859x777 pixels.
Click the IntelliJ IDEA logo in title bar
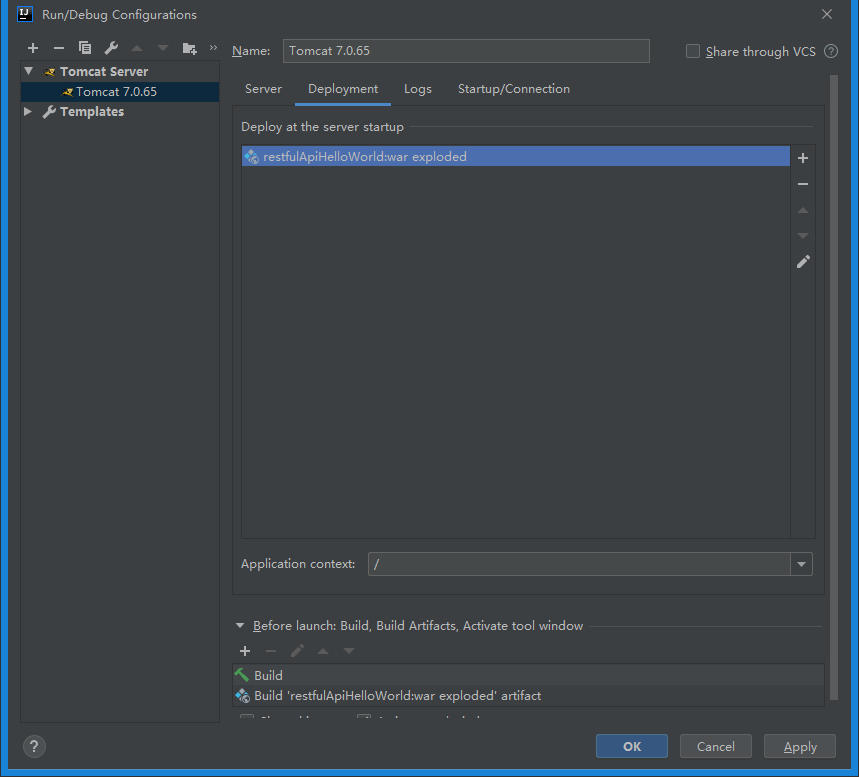pos(25,14)
